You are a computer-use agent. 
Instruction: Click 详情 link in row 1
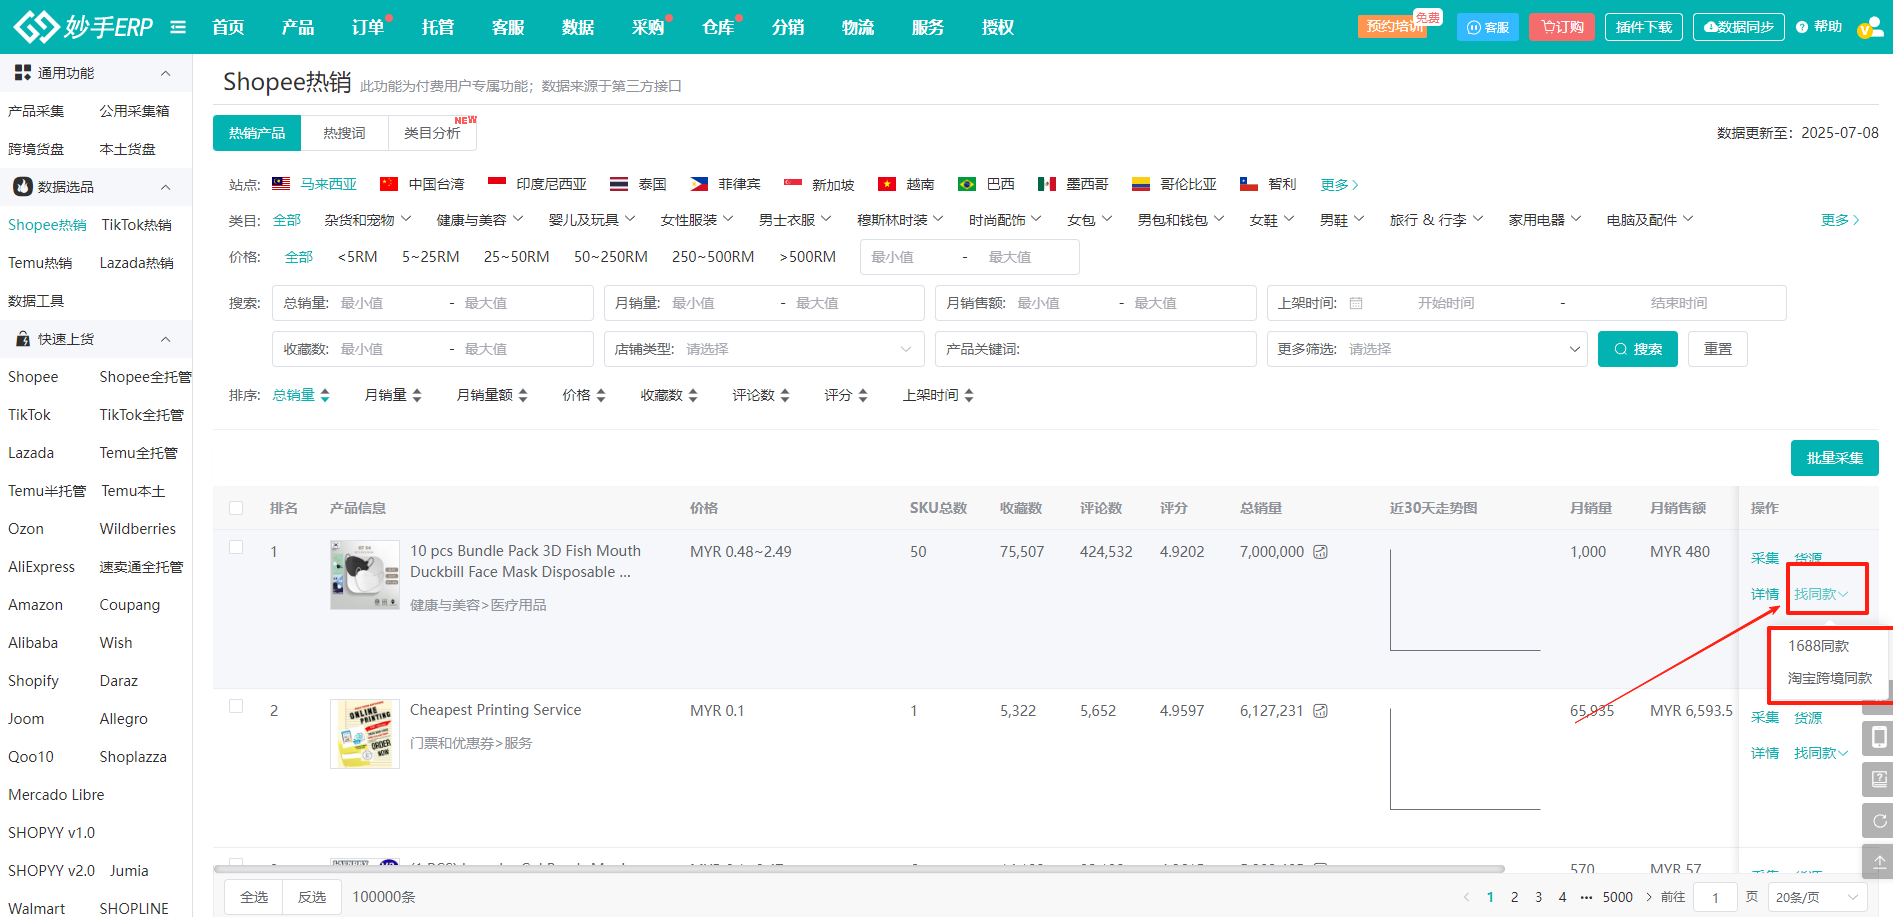click(1765, 594)
